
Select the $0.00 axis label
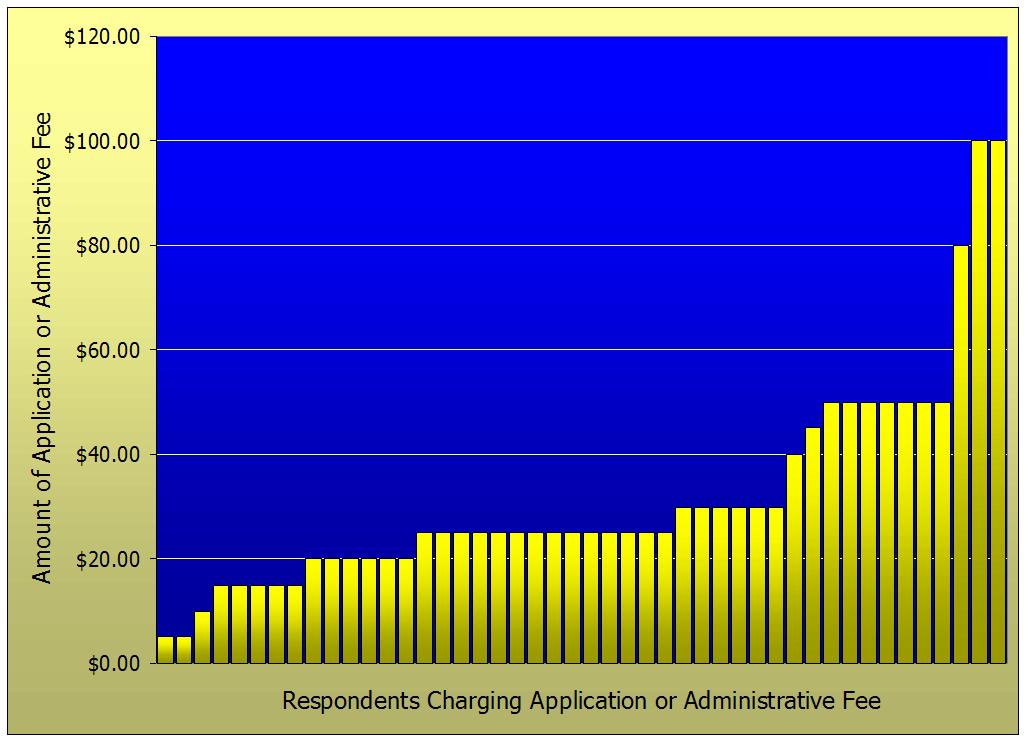[x=115, y=663]
